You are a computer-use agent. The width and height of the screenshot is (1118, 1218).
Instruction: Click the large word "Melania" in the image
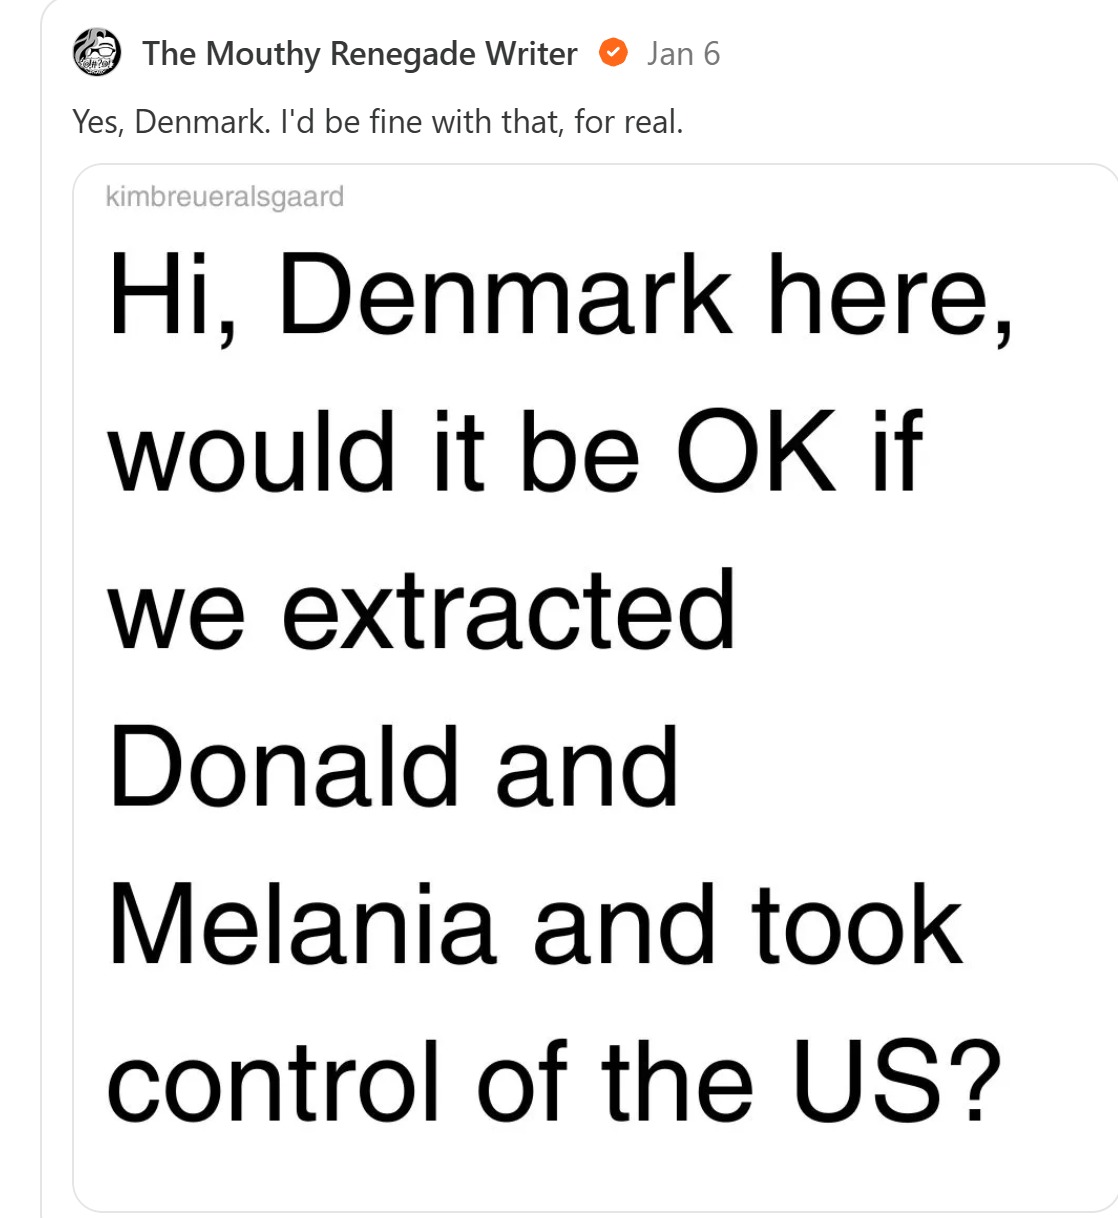[x=302, y=925]
